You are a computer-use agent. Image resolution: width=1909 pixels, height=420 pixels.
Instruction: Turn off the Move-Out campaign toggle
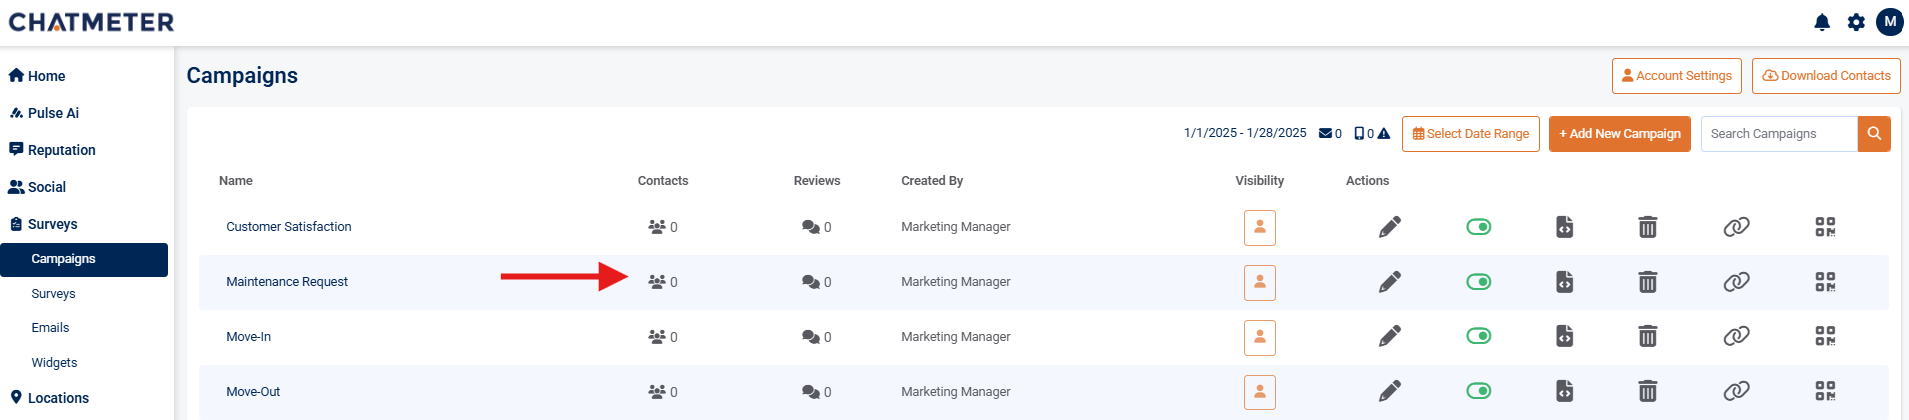[1478, 392]
